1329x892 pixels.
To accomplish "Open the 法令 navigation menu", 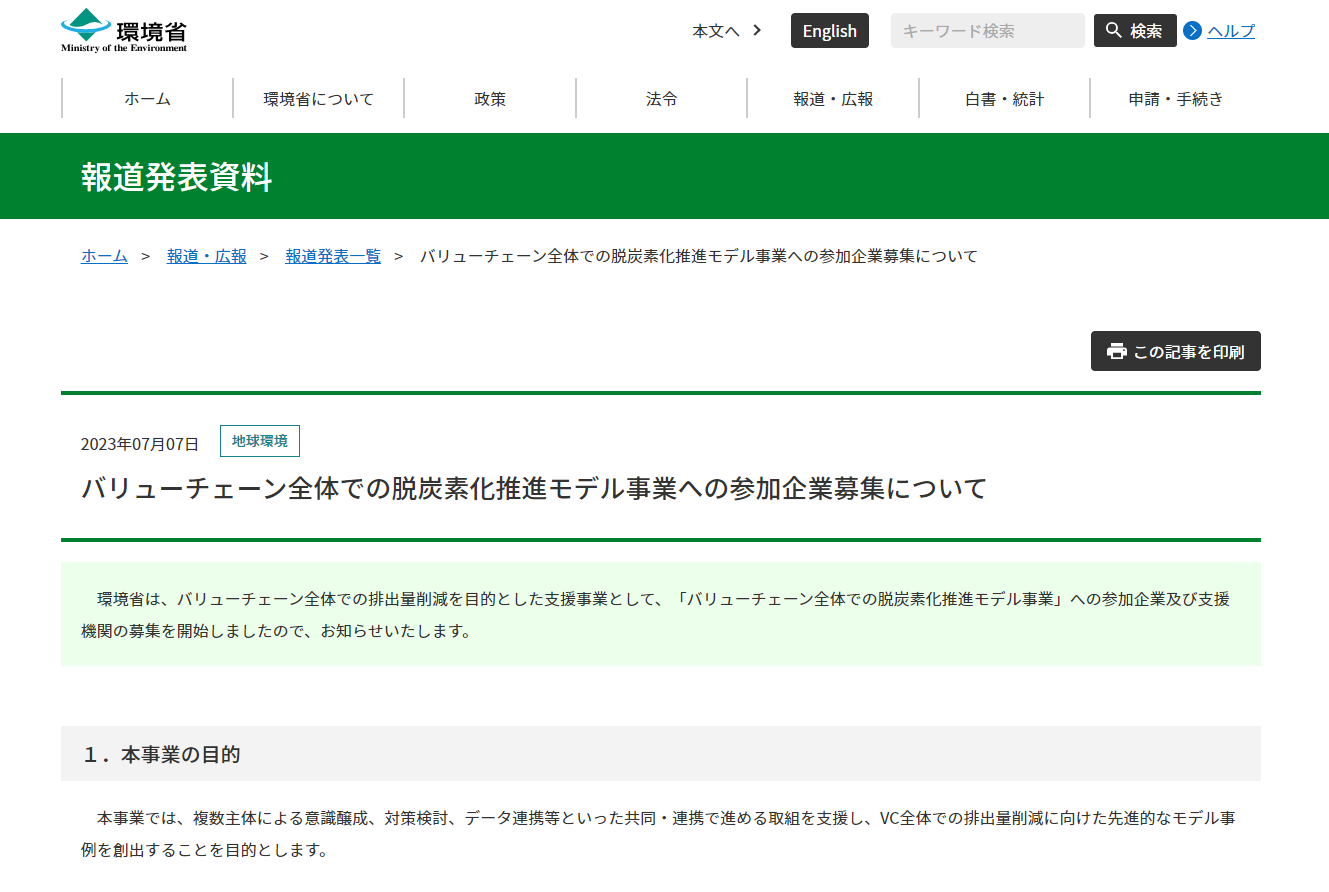I will pos(661,98).
